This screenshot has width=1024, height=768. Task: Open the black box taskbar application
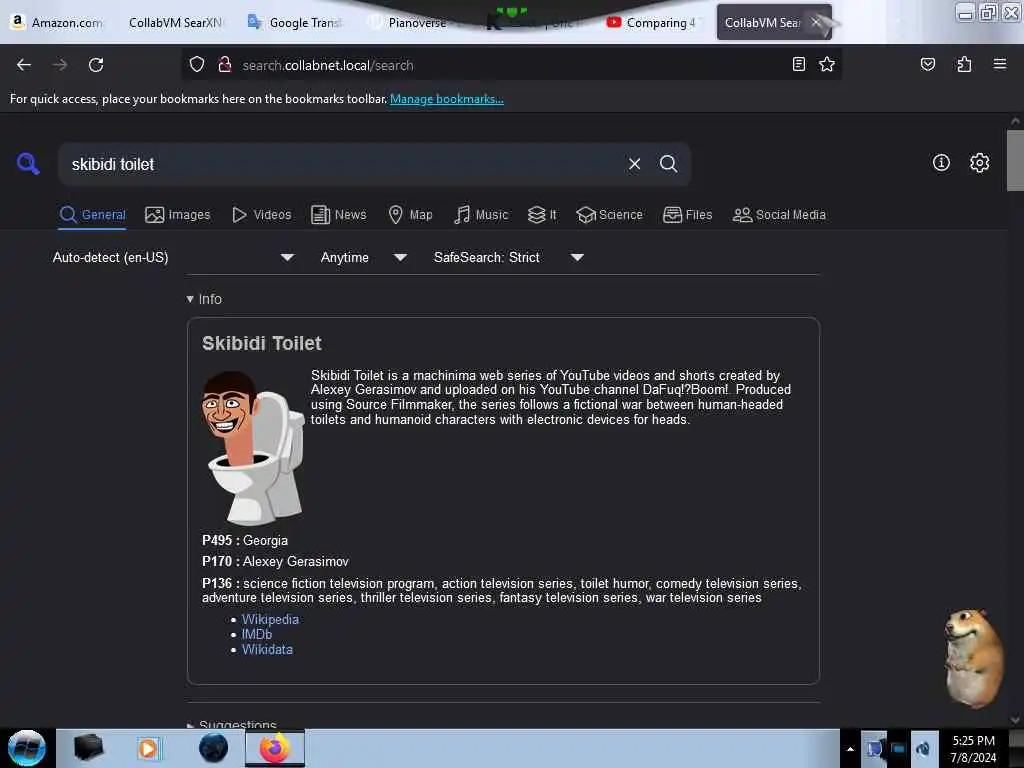[88, 748]
